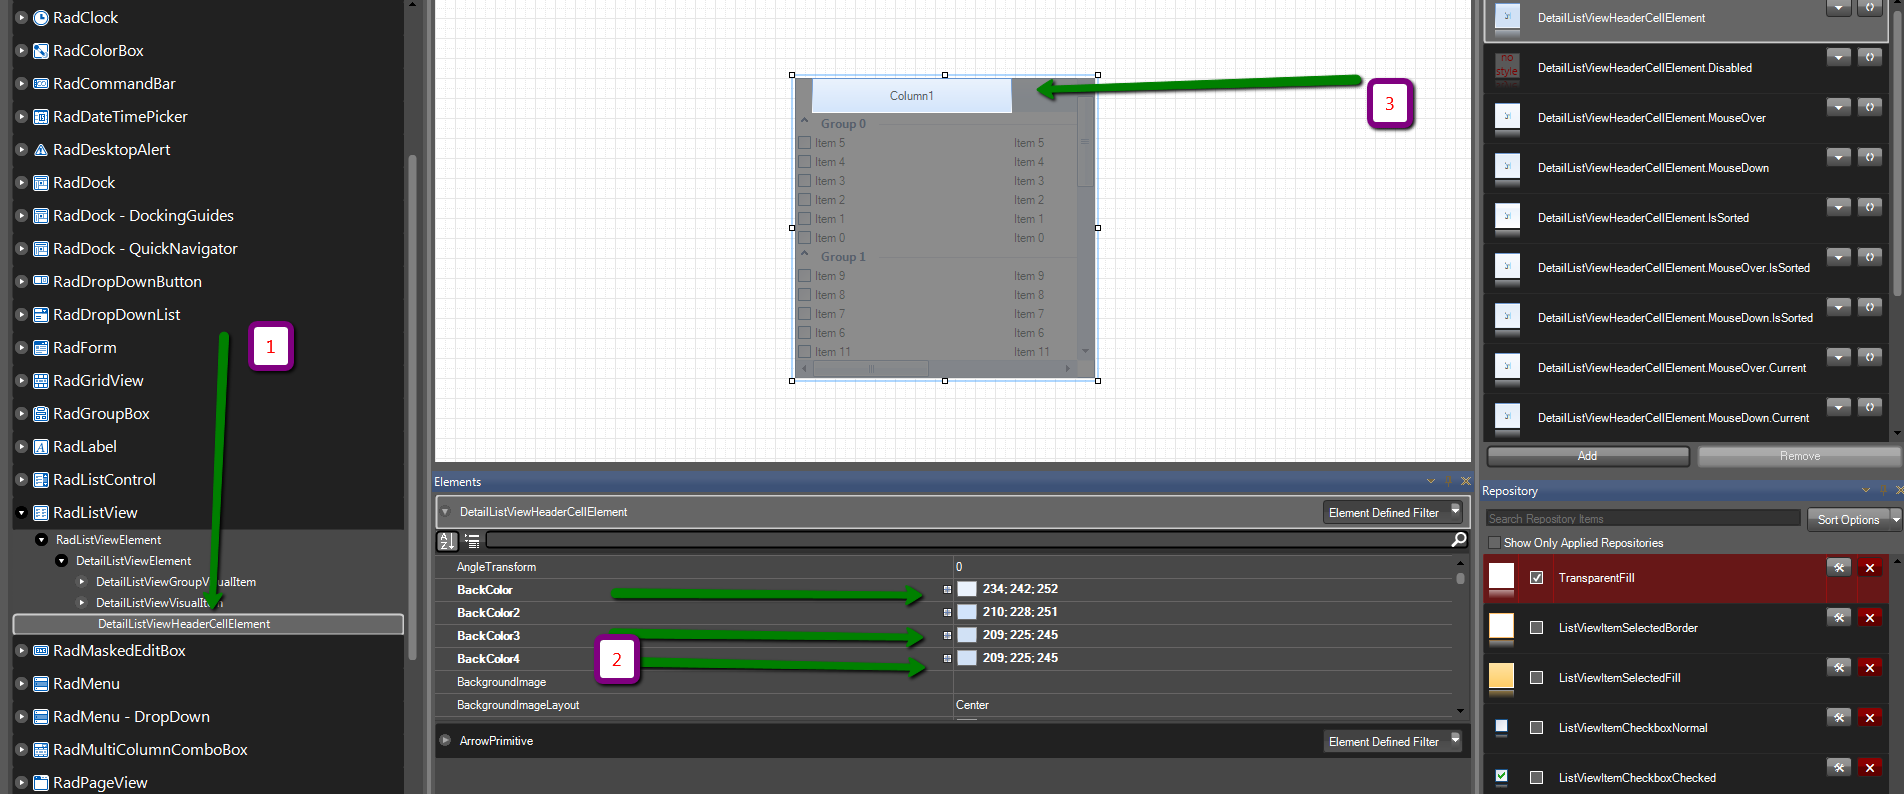Click the magnifier icon in Elements search
The width and height of the screenshot is (1904, 794).
[x=1459, y=540]
